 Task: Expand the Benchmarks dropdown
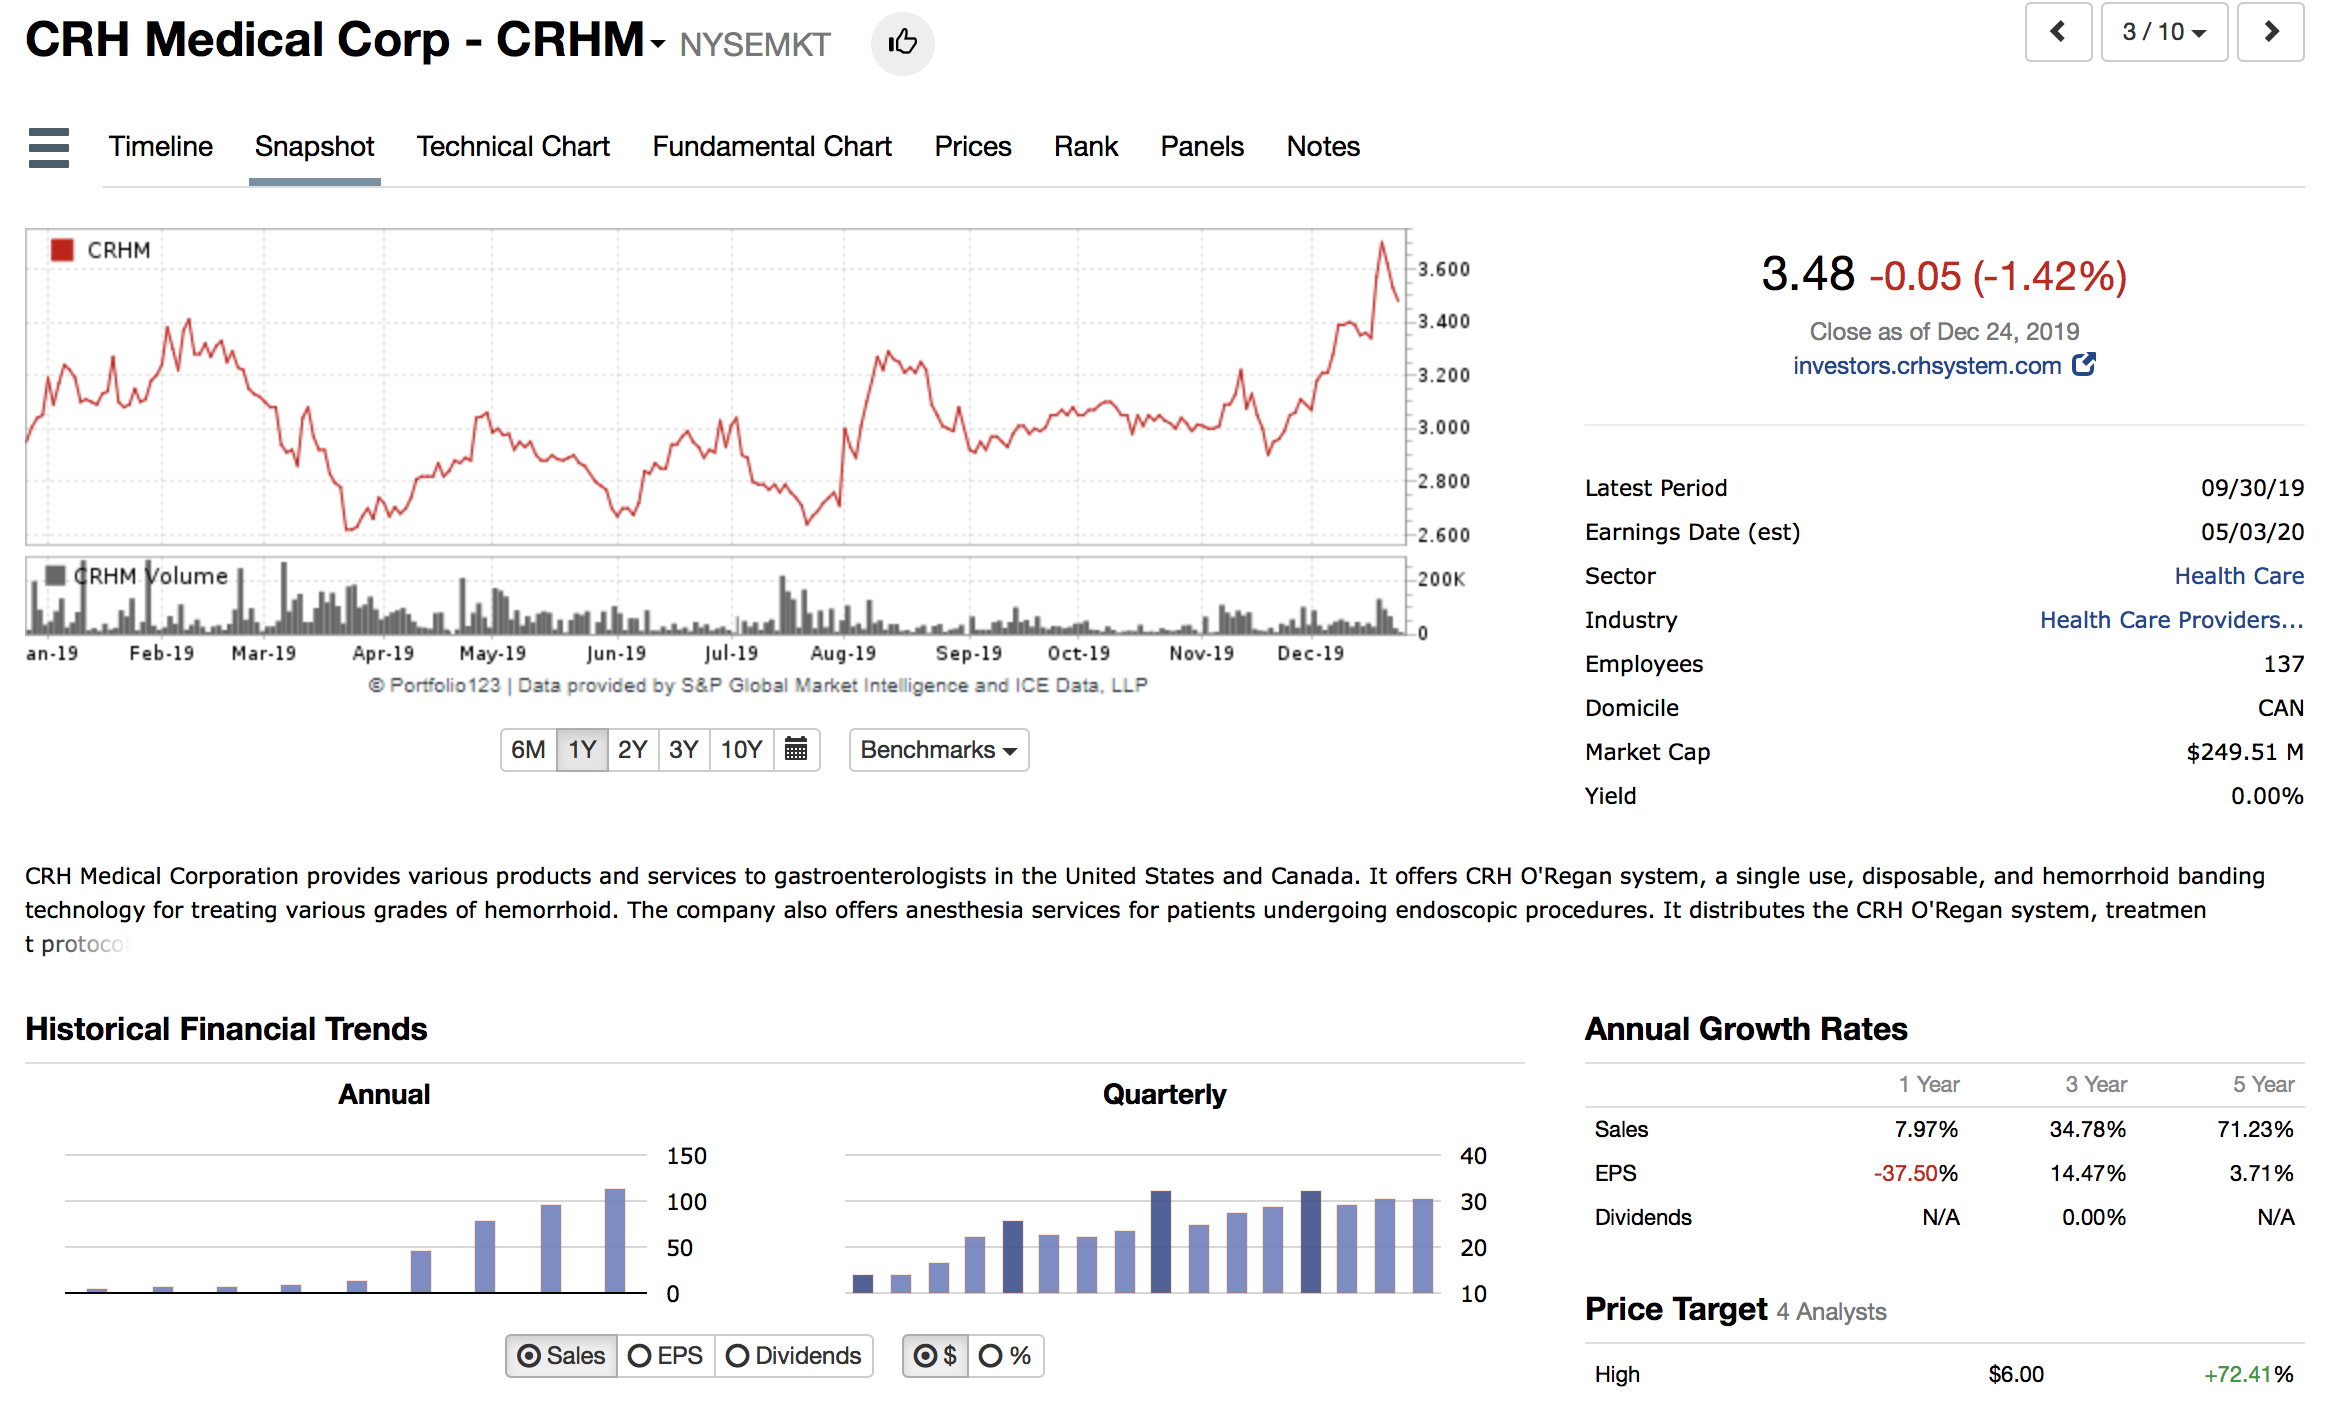[938, 750]
